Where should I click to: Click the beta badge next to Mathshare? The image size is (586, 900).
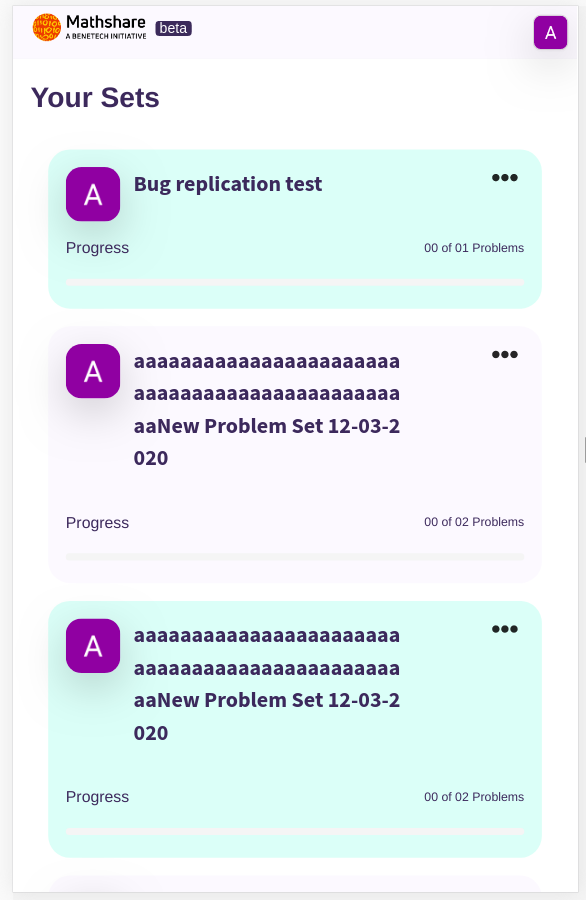pyautogui.click(x=172, y=28)
